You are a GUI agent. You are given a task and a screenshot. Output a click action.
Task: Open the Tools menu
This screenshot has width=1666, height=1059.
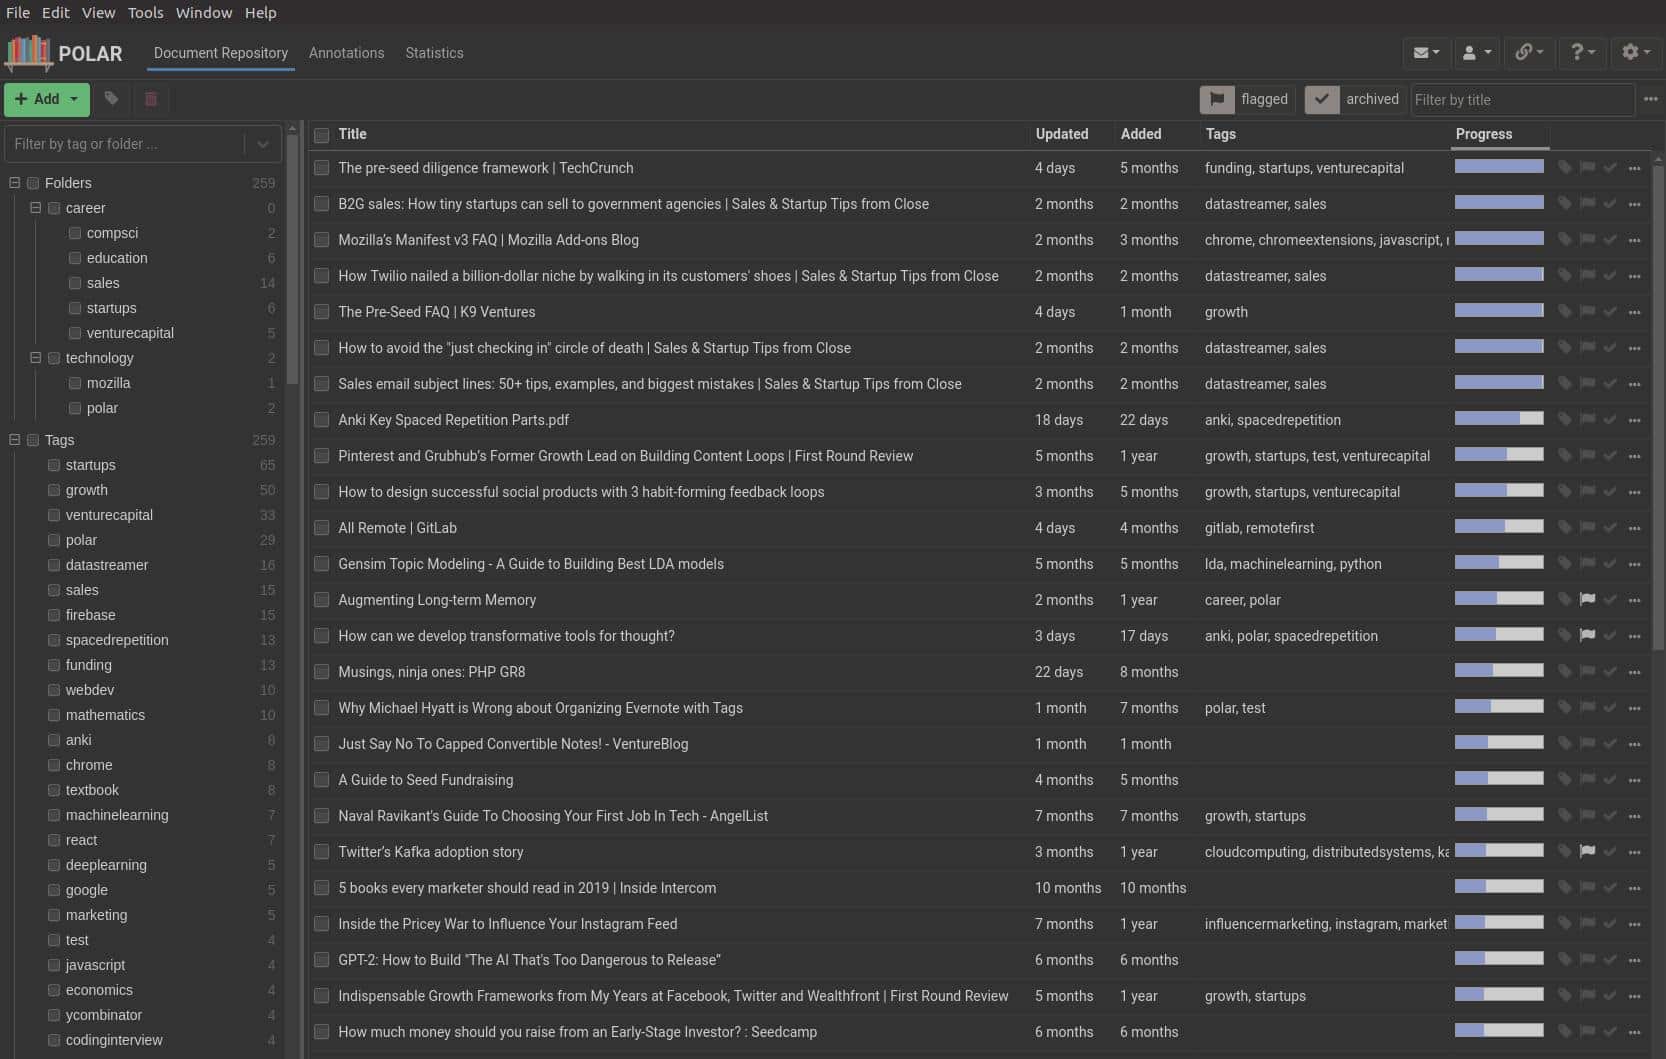[x=145, y=13]
